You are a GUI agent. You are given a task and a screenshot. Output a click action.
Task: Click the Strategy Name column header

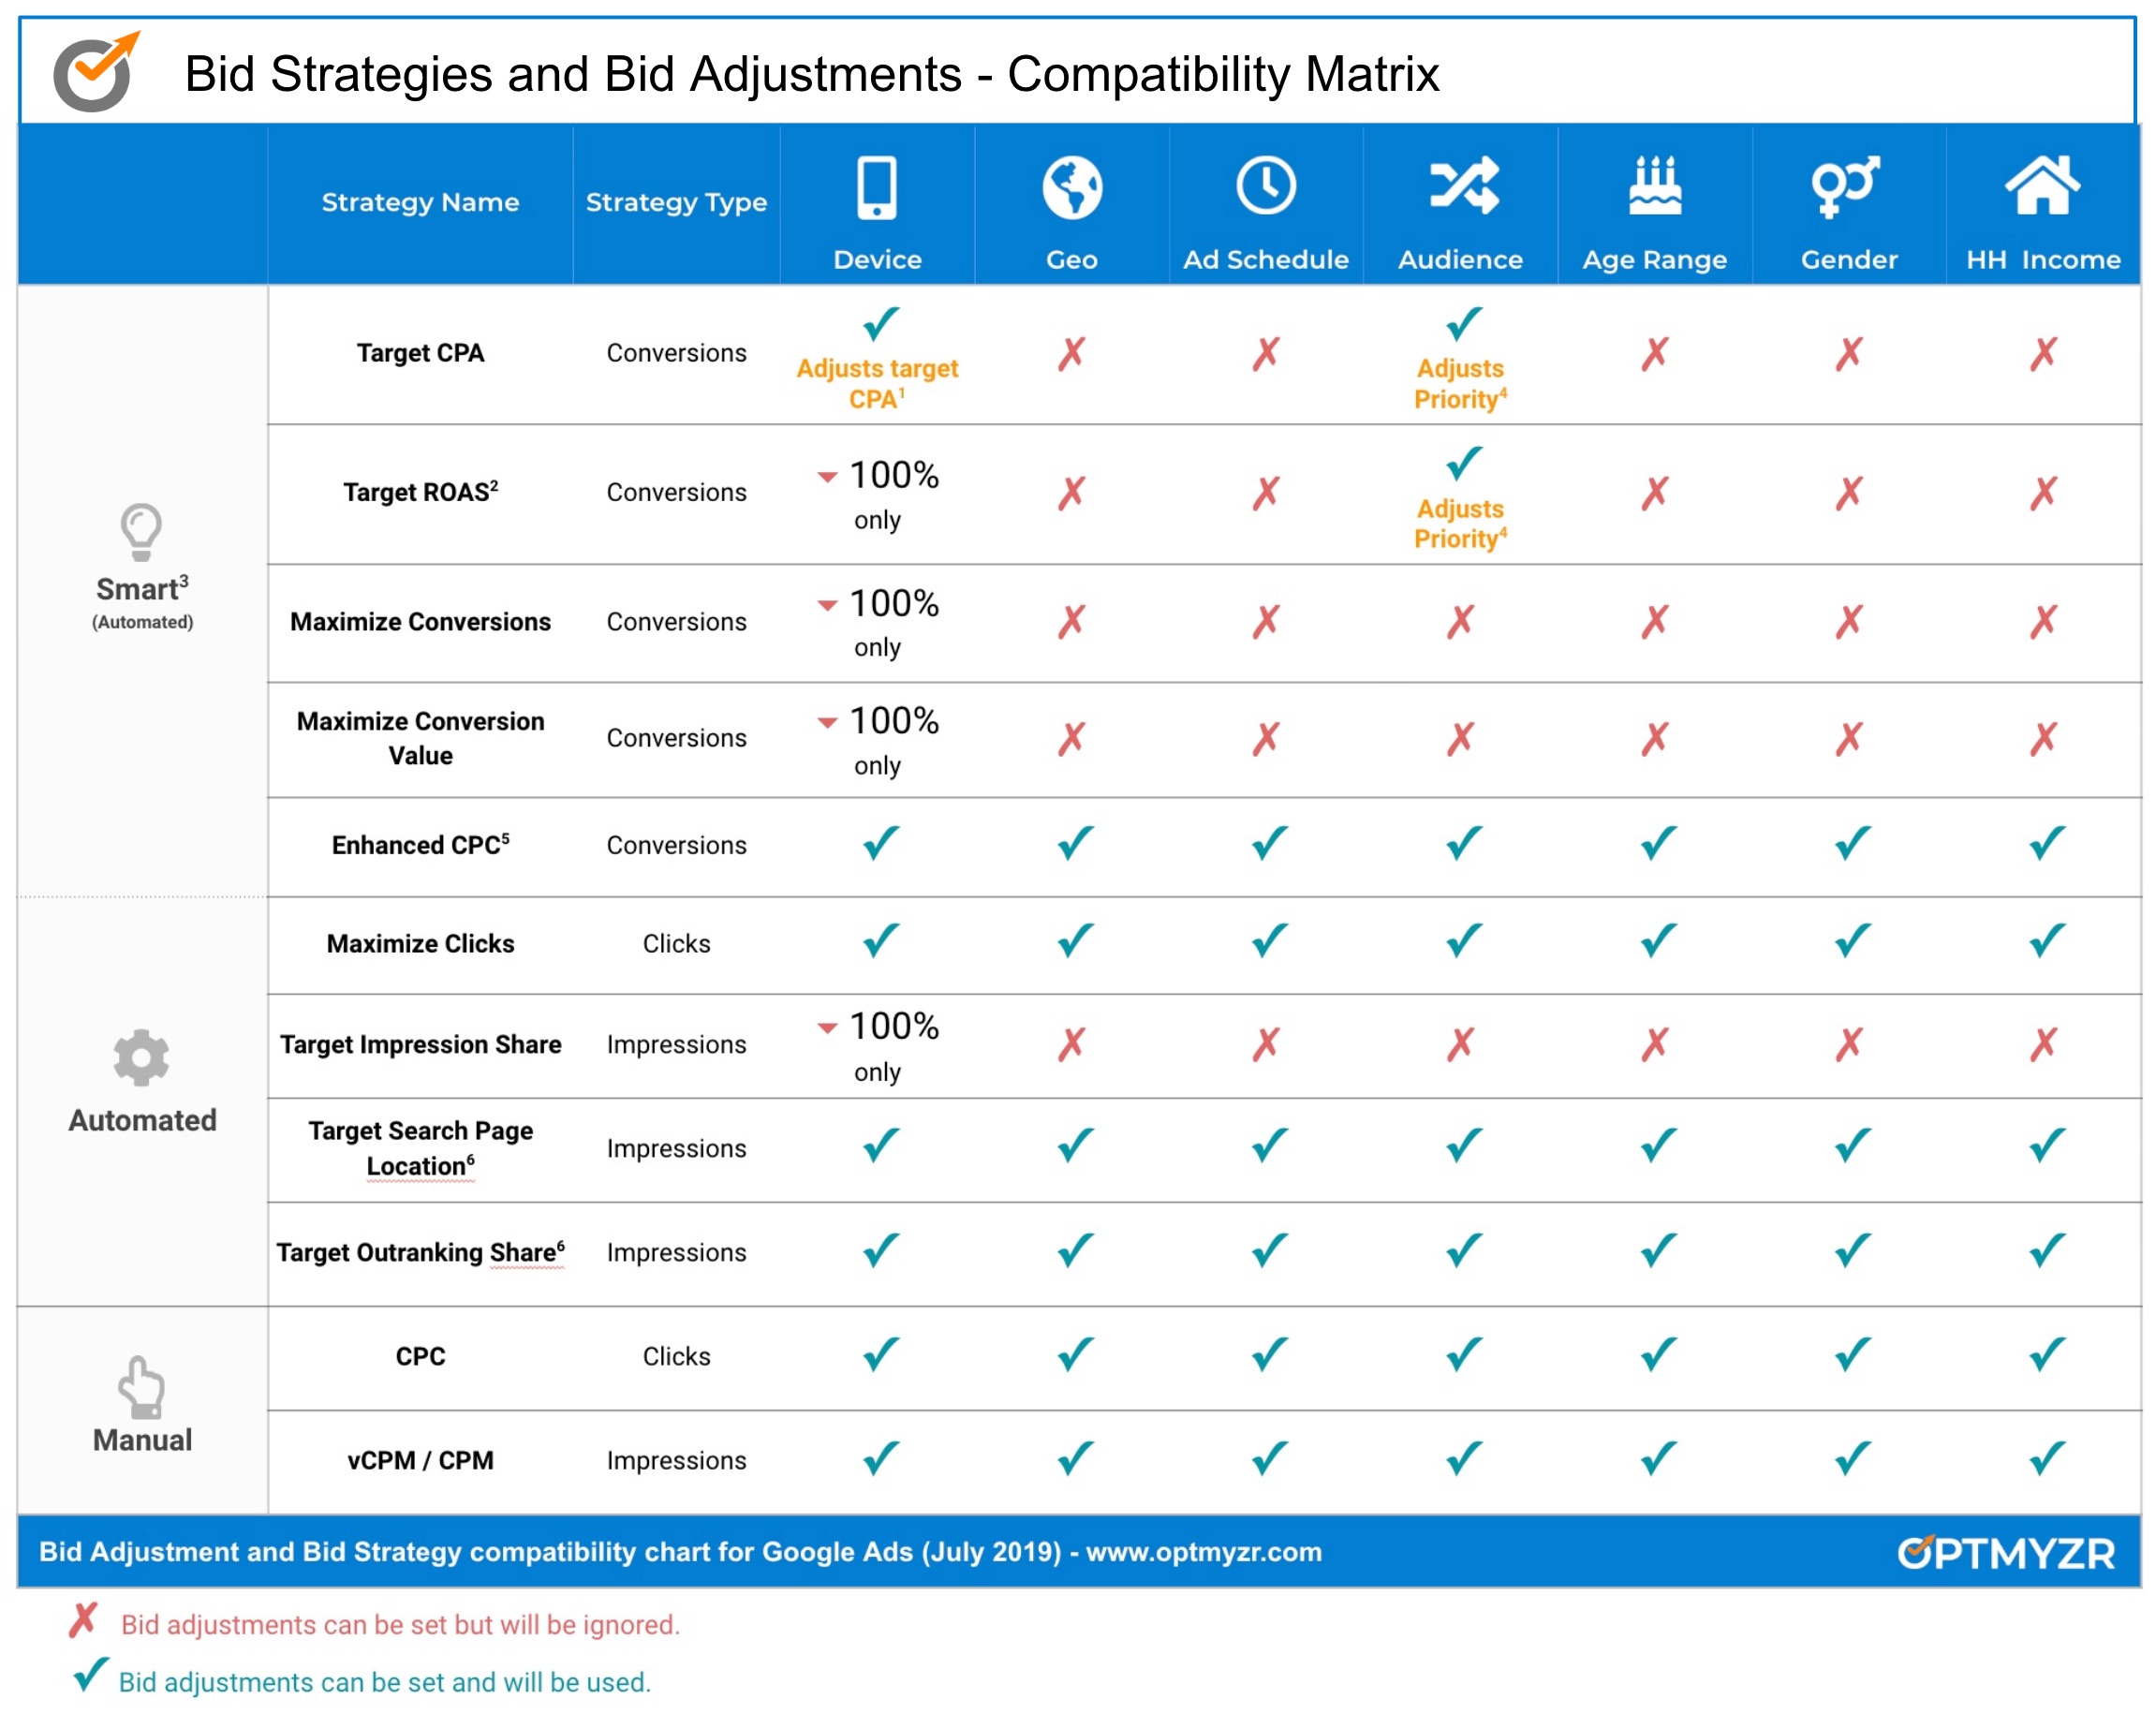[420, 202]
